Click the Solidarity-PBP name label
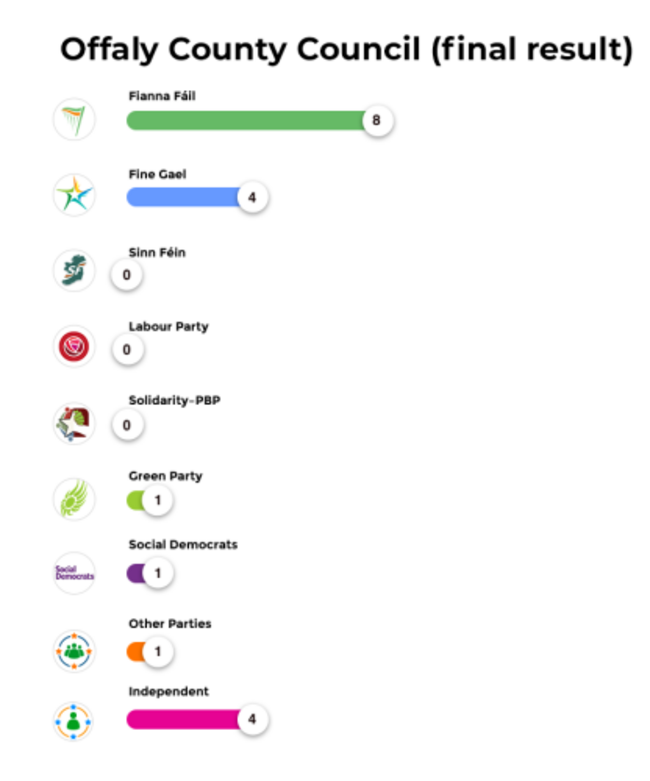The height and width of the screenshot is (781, 650). tap(174, 401)
